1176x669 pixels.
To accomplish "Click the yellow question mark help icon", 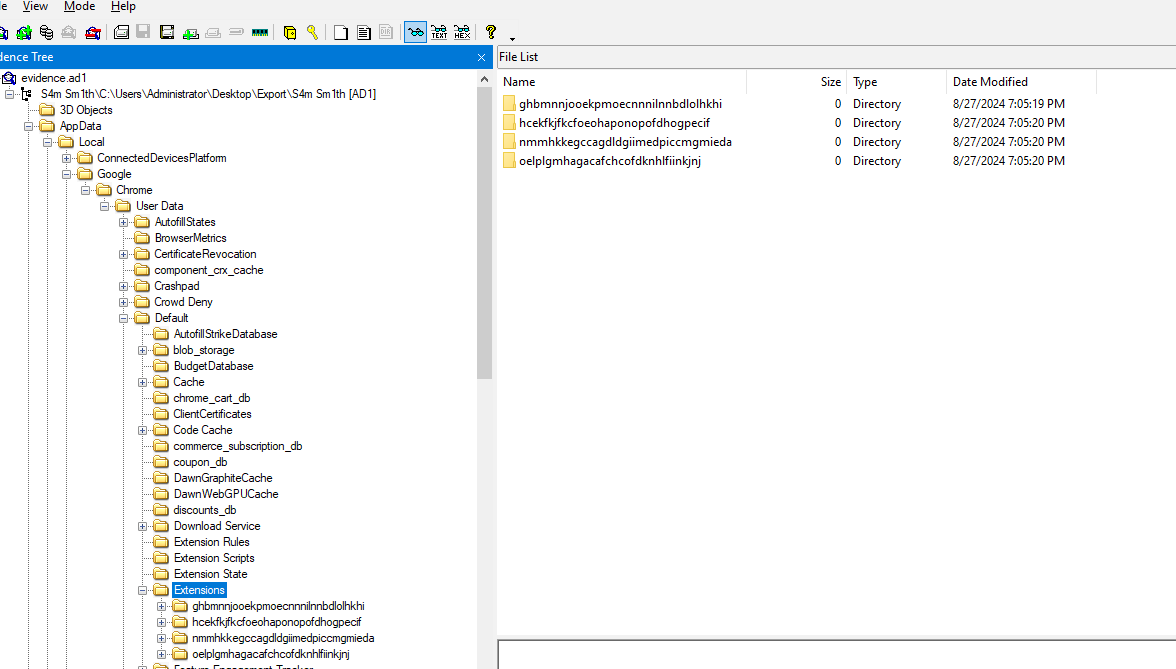I will click(x=490, y=32).
